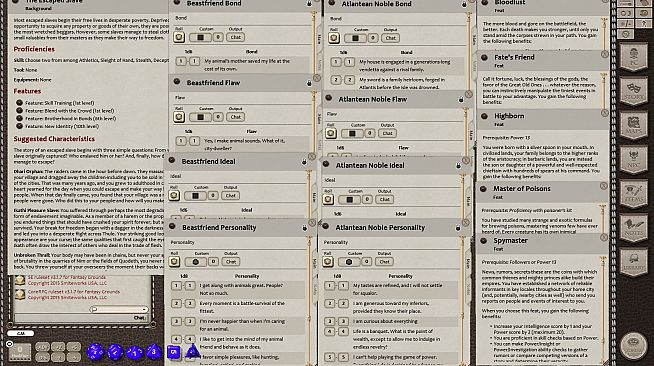Open the Master of Poisons link icon
Image resolution: width=654 pixels, height=366 pixels.
483,189
